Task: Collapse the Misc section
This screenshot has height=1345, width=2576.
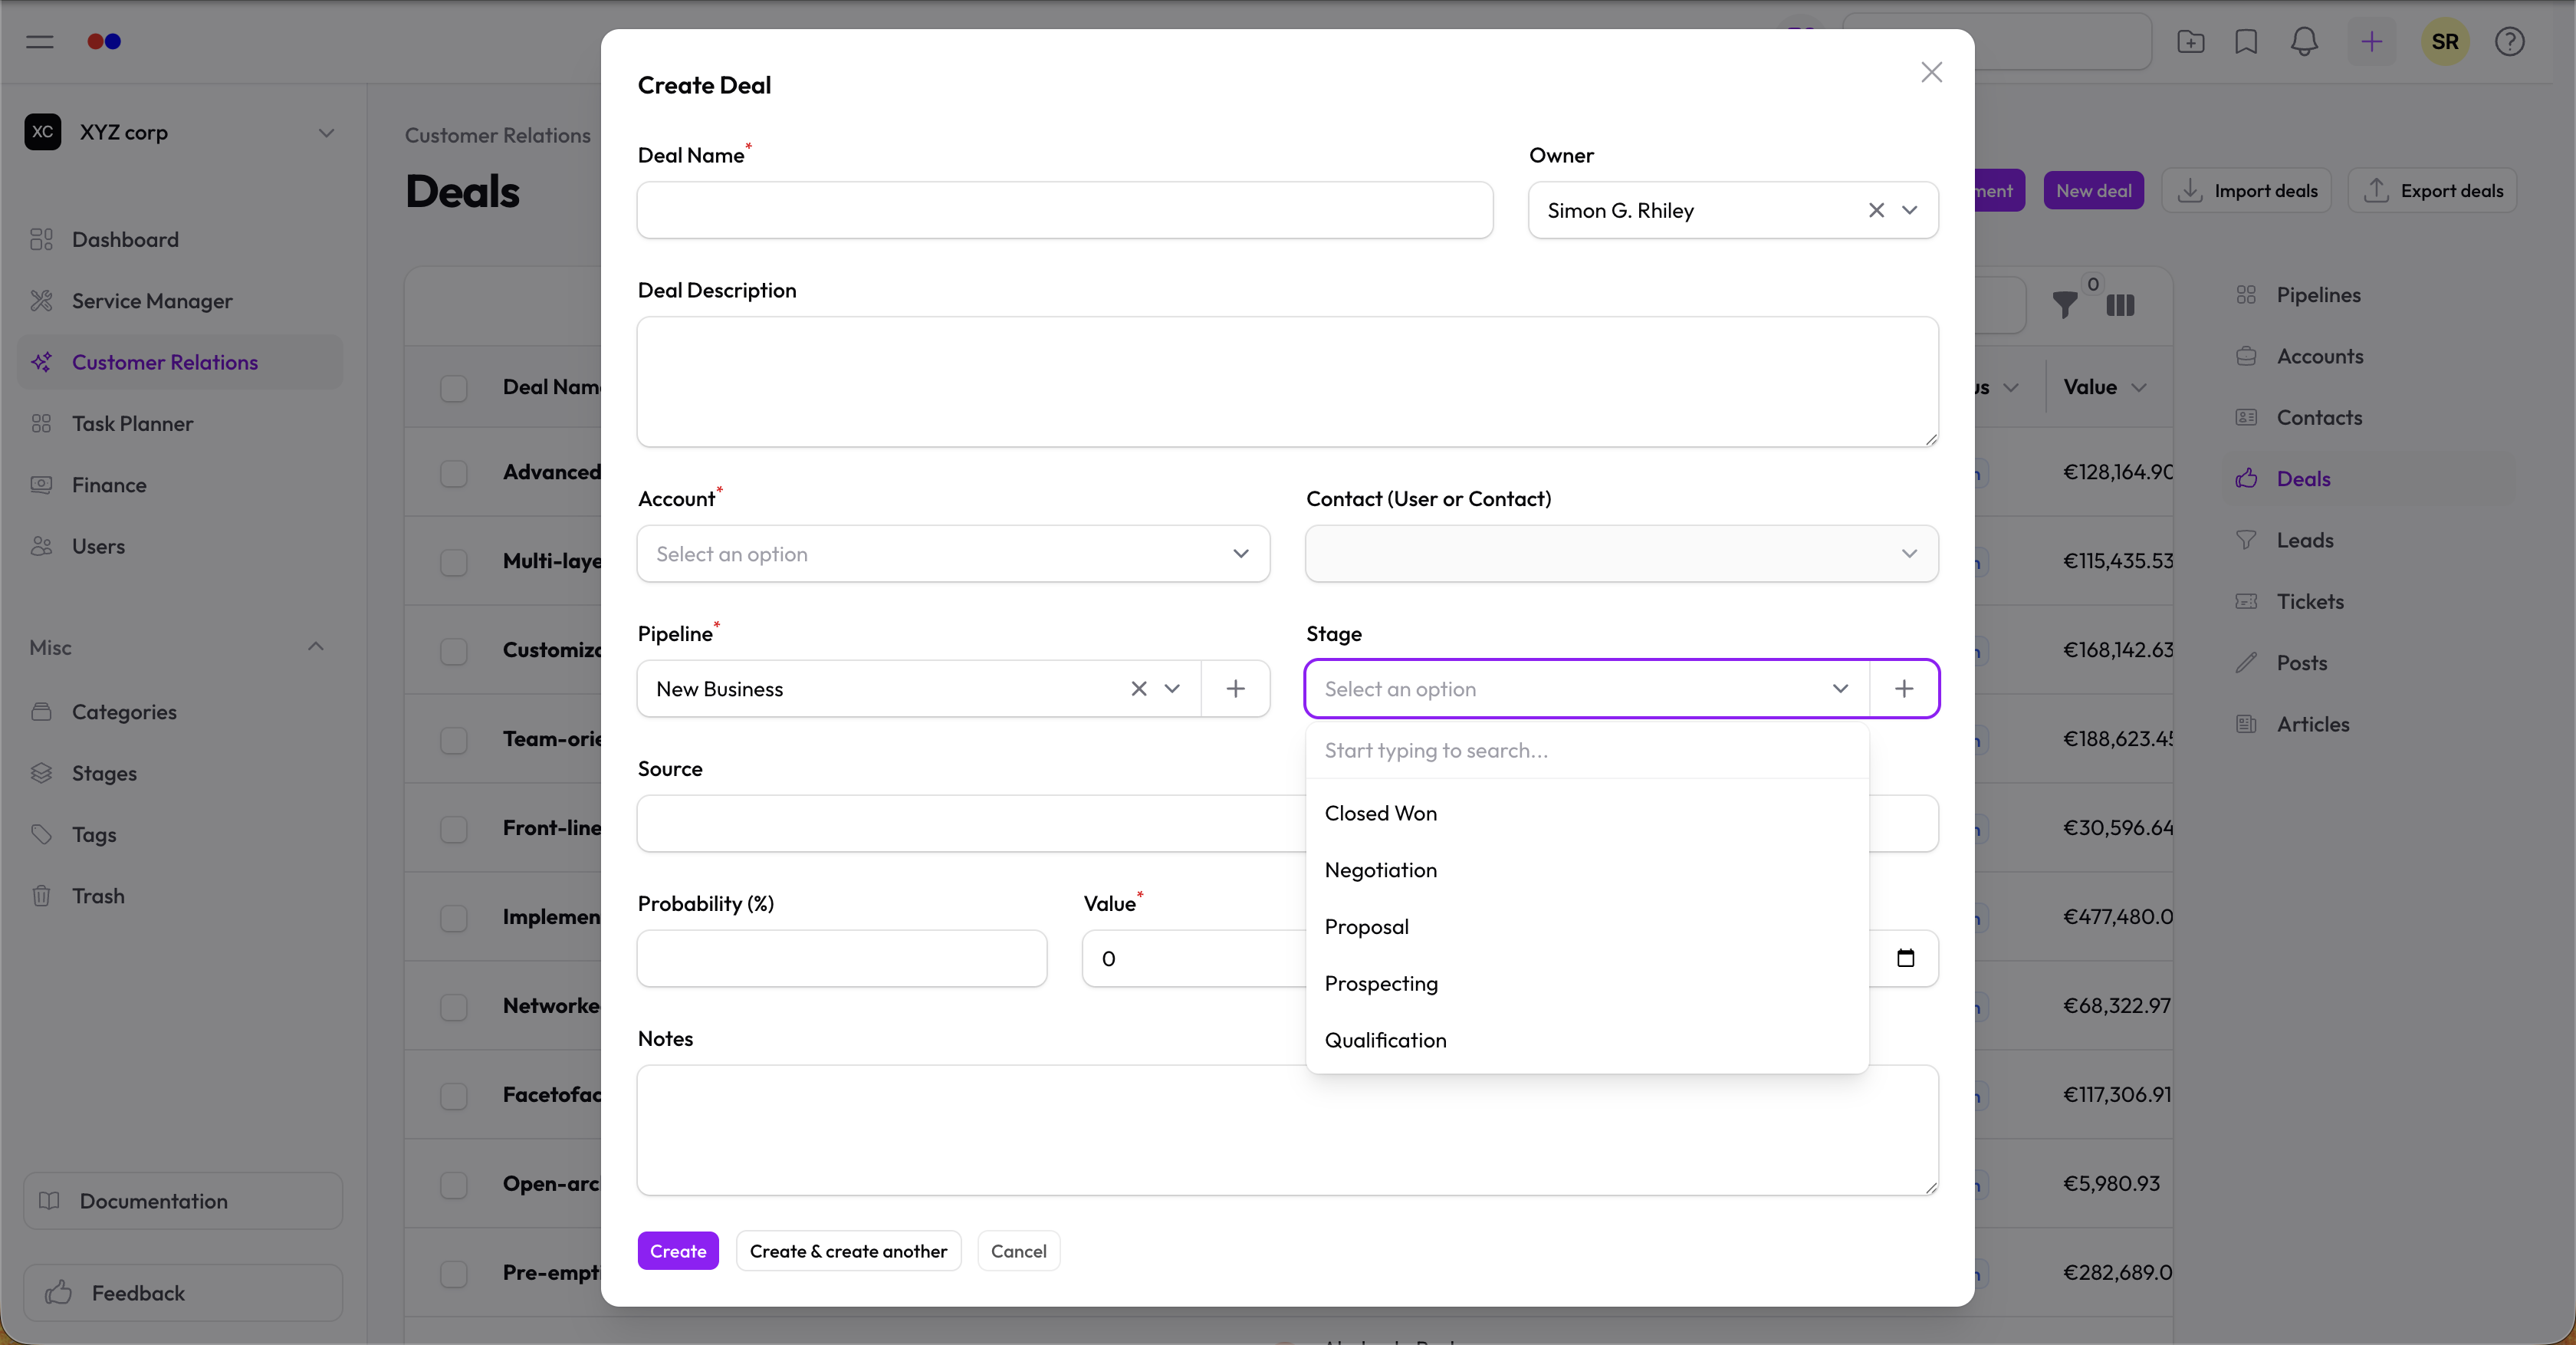Action: 315,647
